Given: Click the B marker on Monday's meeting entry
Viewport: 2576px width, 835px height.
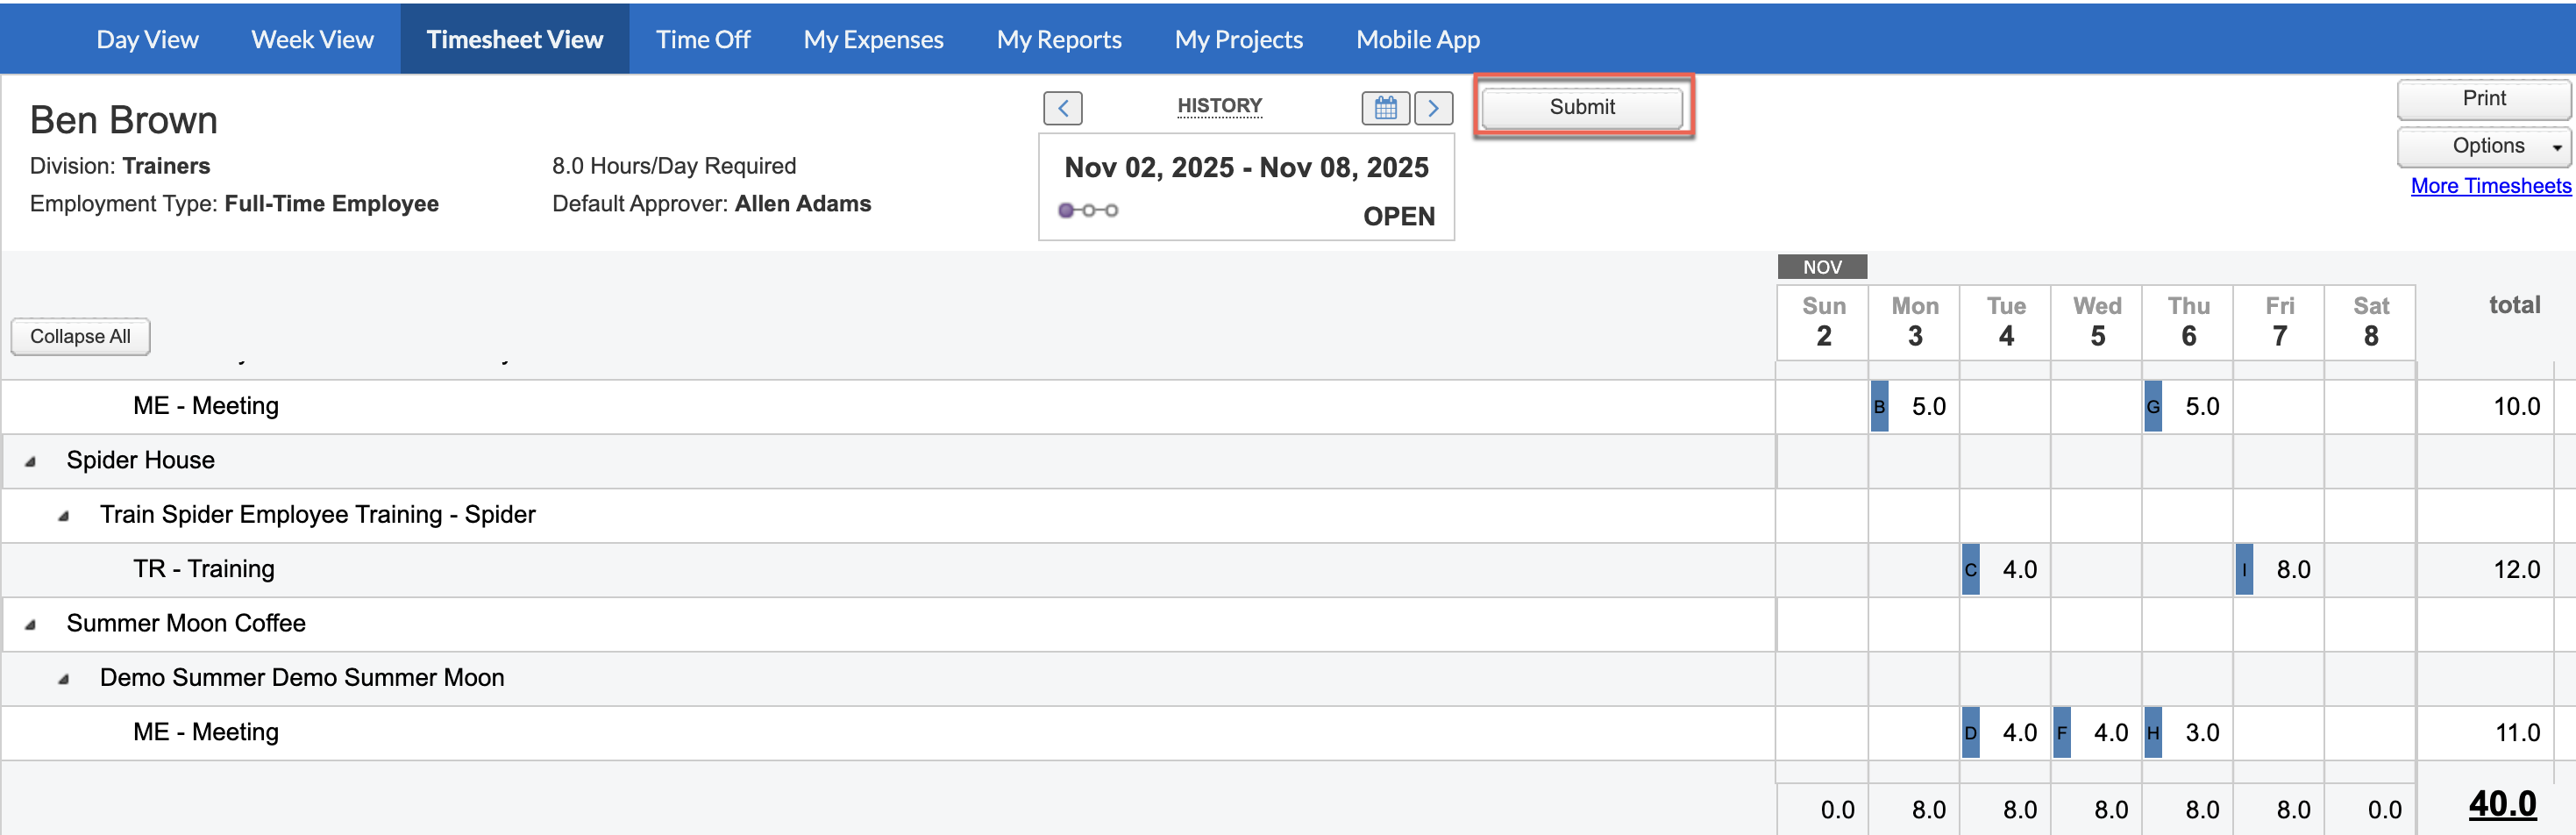Looking at the screenshot, I should click(1879, 406).
